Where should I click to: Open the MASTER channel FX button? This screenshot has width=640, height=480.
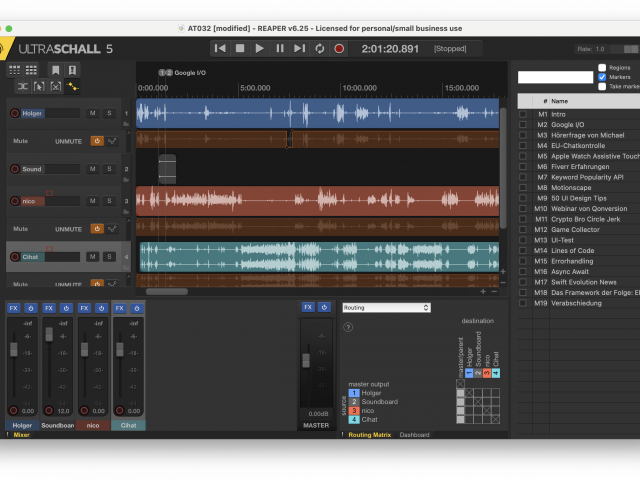pyautogui.click(x=308, y=307)
